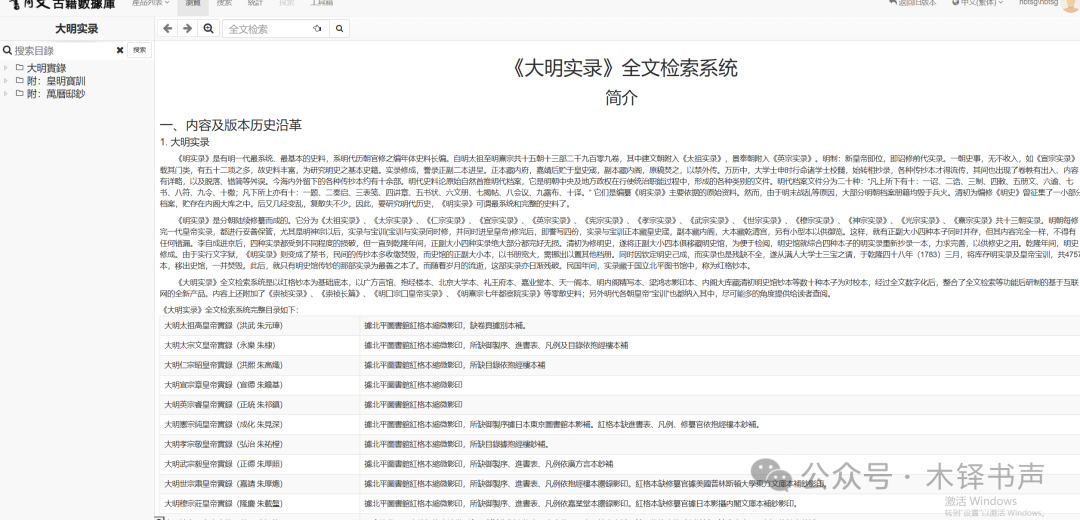Click the 搜索 button beside catalog search
The width and height of the screenshot is (1080, 520).
[x=140, y=50]
